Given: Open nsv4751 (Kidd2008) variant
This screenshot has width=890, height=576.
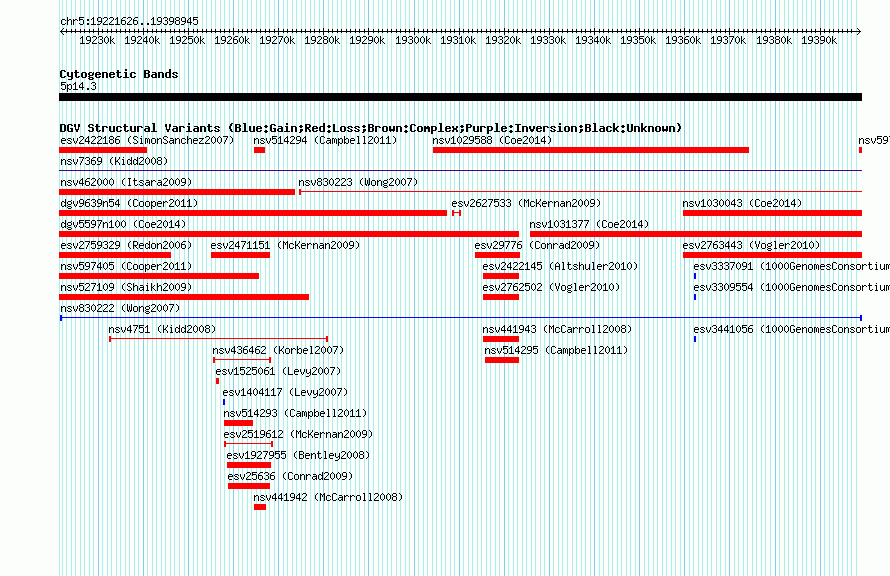Looking at the screenshot, I should click(x=162, y=329).
